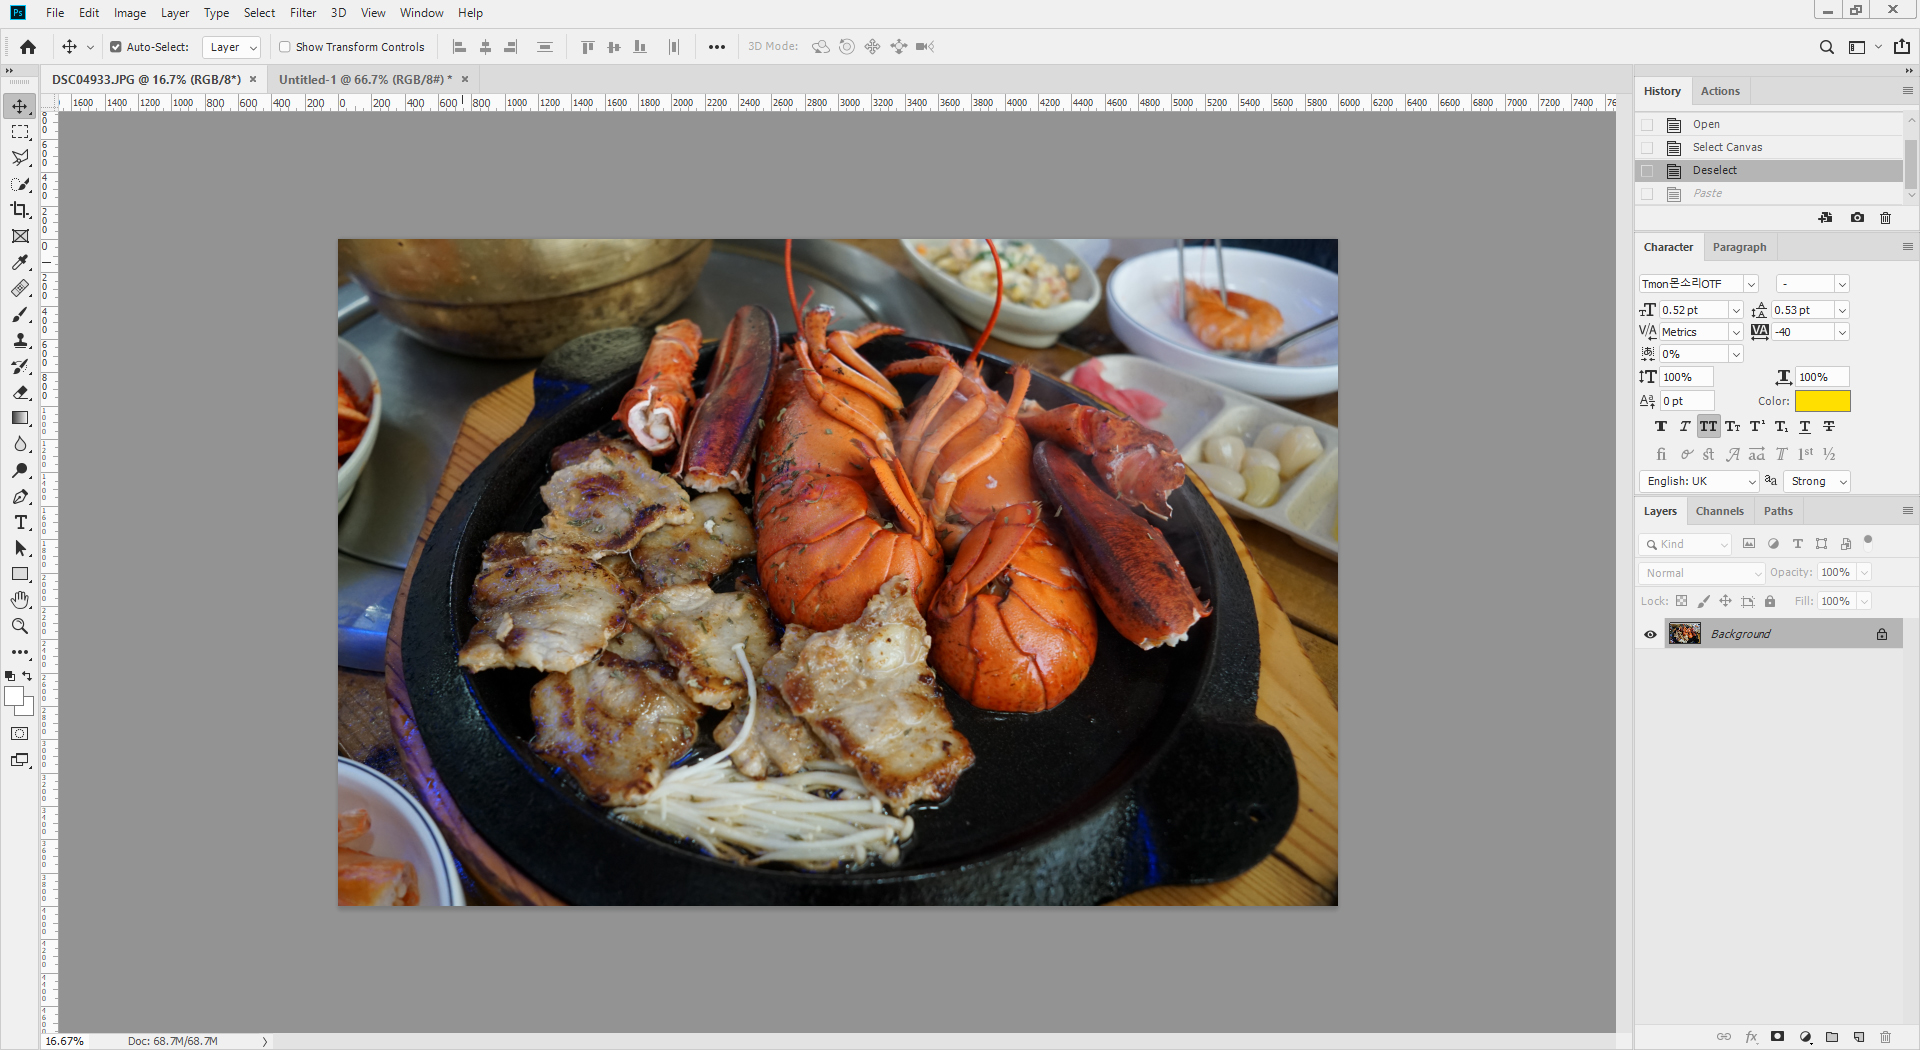
Task: Select the Pen tool
Action: click(20, 496)
